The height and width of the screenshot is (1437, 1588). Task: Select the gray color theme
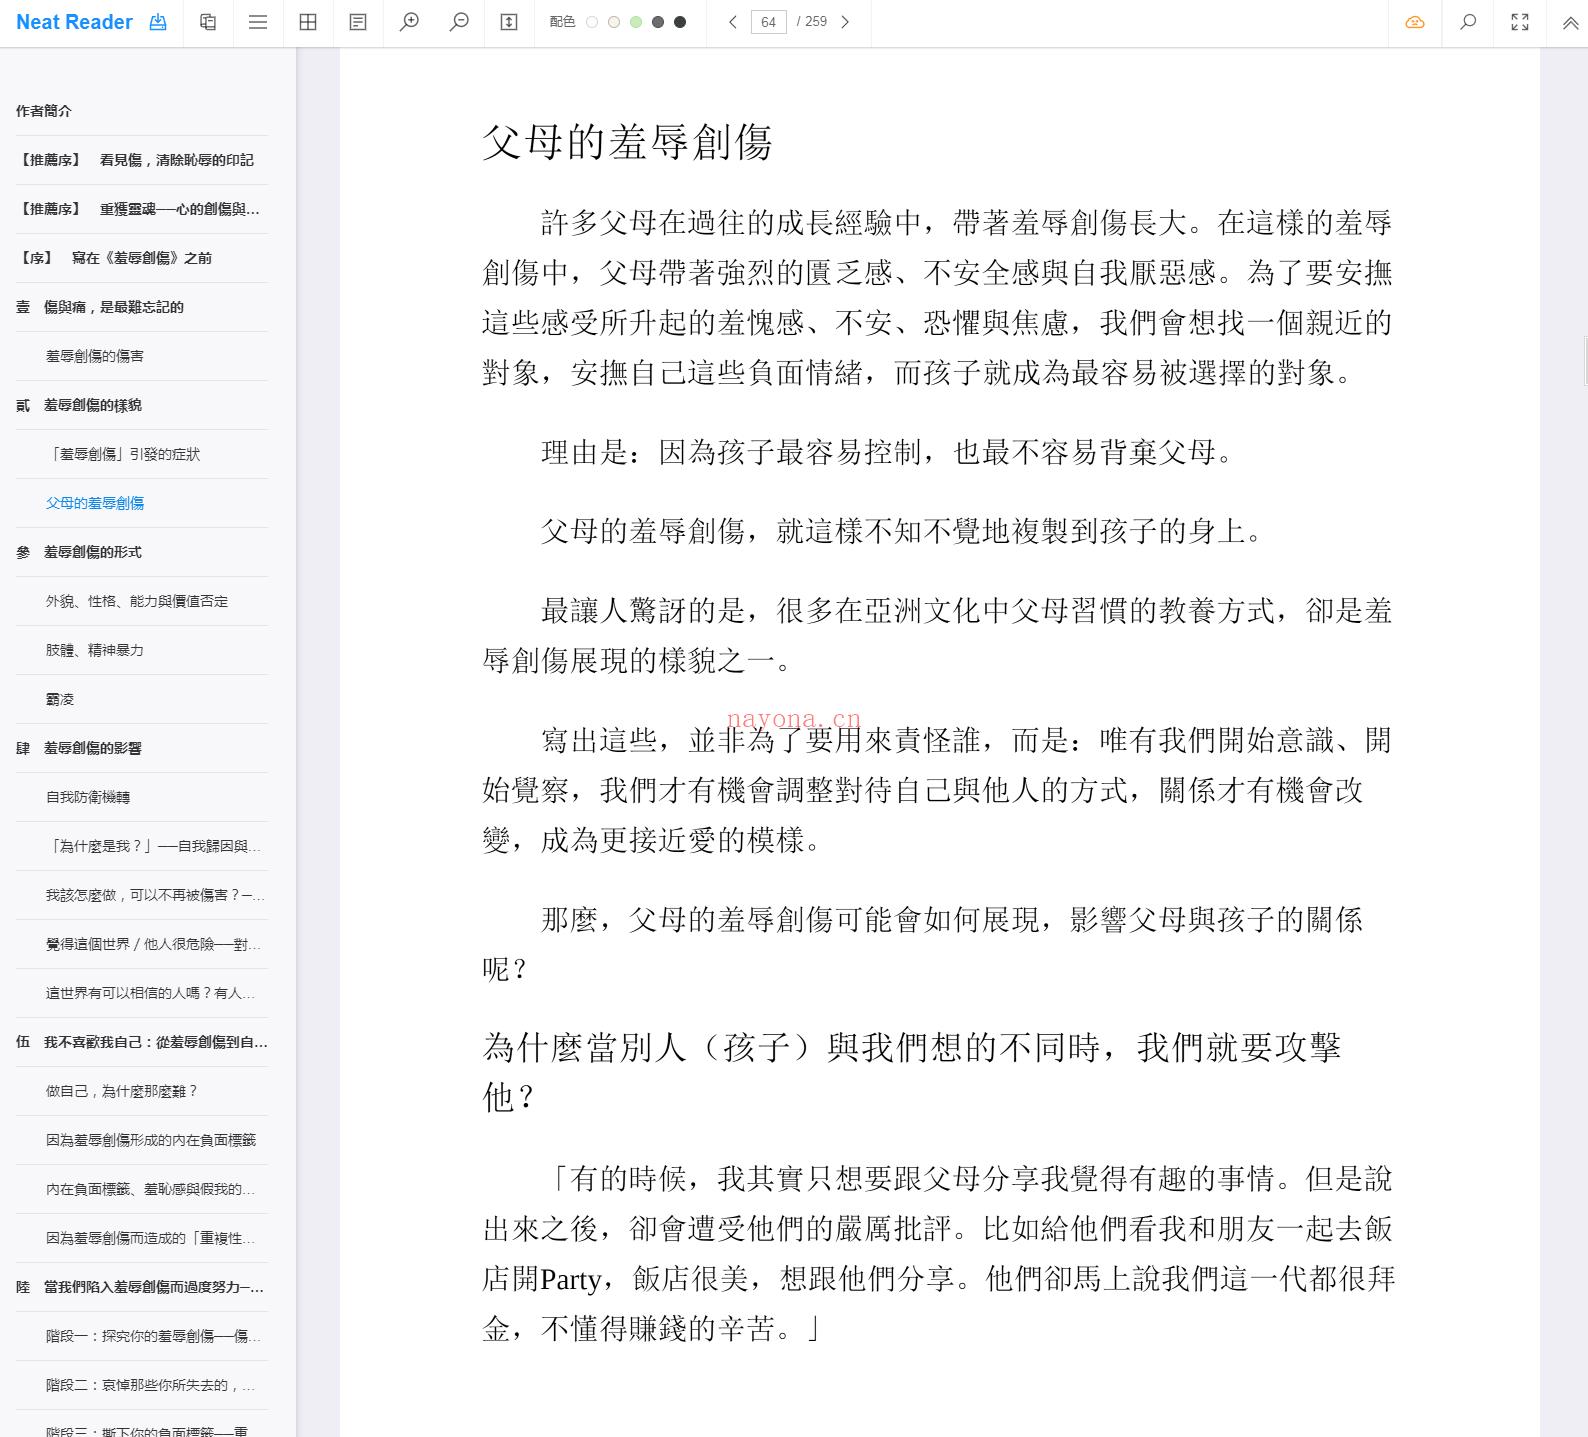(658, 22)
